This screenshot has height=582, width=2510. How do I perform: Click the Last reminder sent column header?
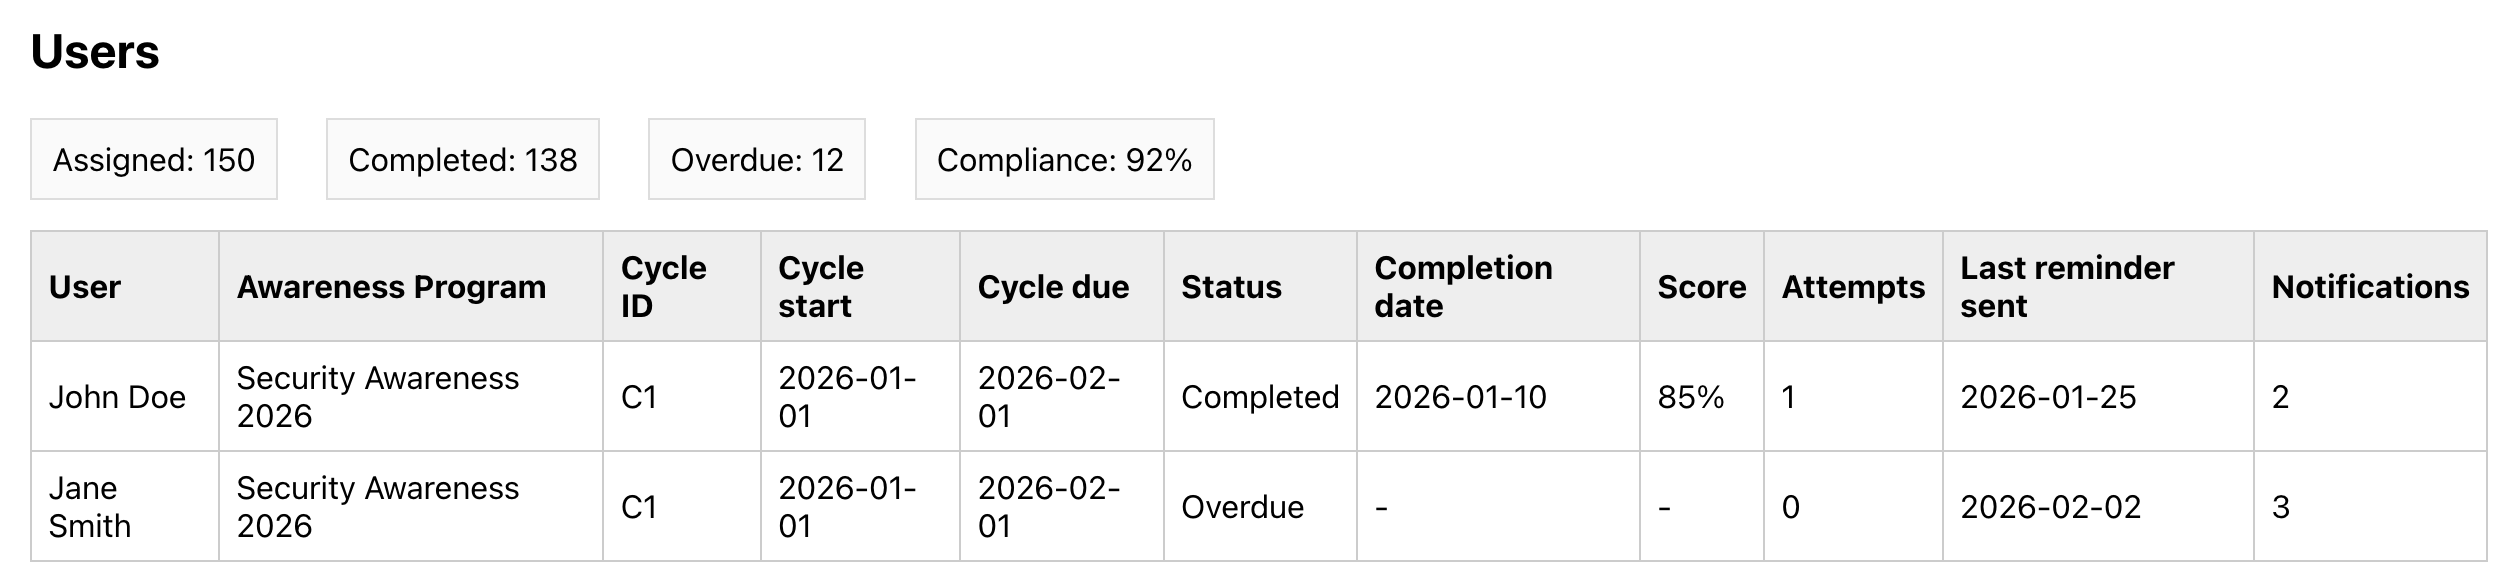(x=2067, y=287)
